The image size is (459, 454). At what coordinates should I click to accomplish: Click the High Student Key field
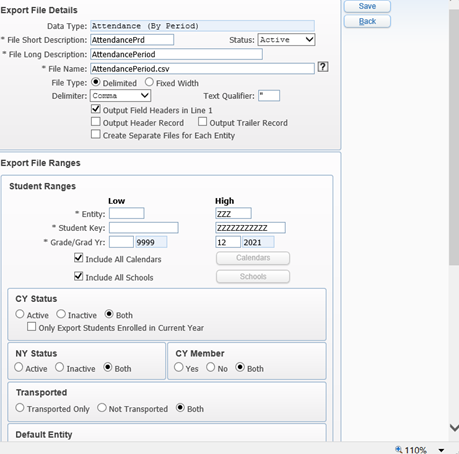point(250,228)
